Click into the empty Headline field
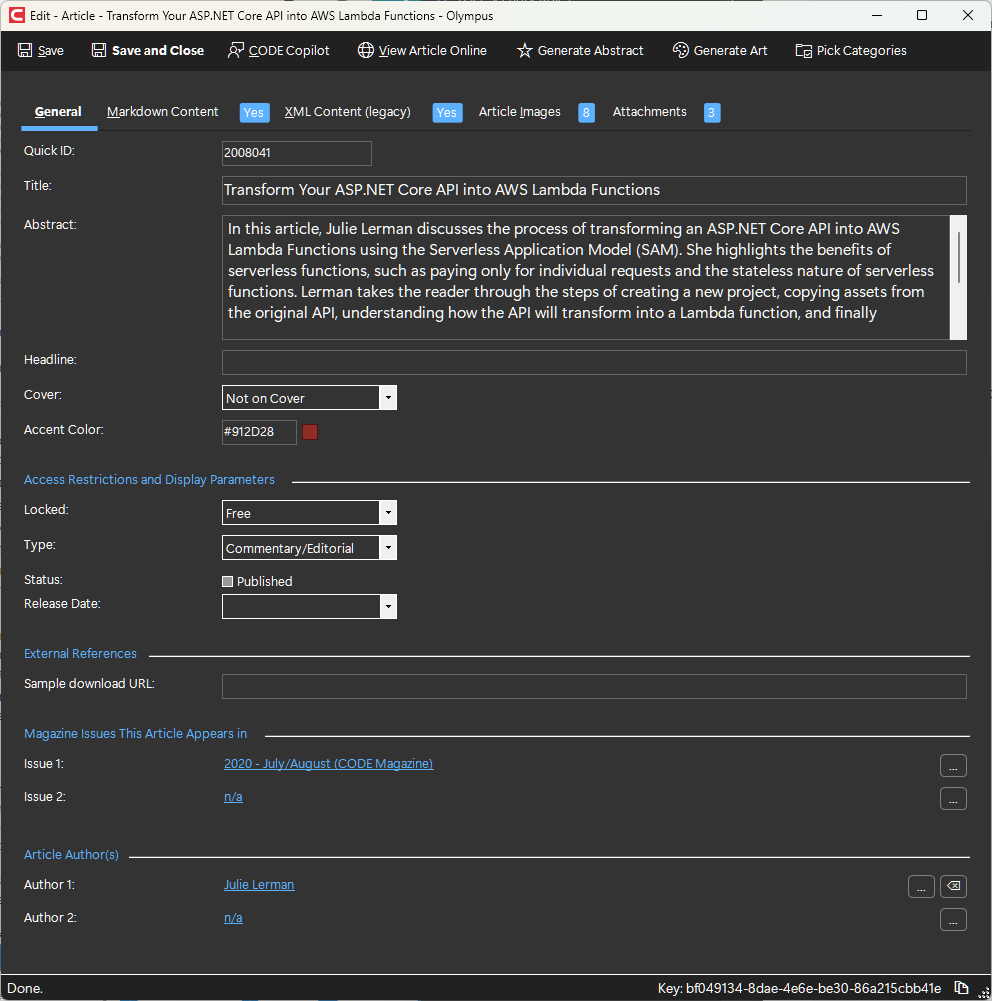 (594, 363)
